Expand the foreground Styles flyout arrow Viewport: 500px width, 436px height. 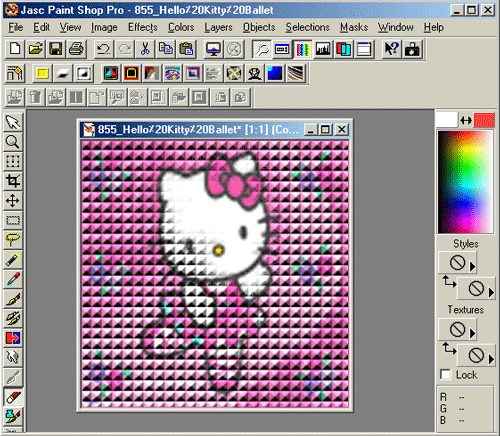(472, 266)
